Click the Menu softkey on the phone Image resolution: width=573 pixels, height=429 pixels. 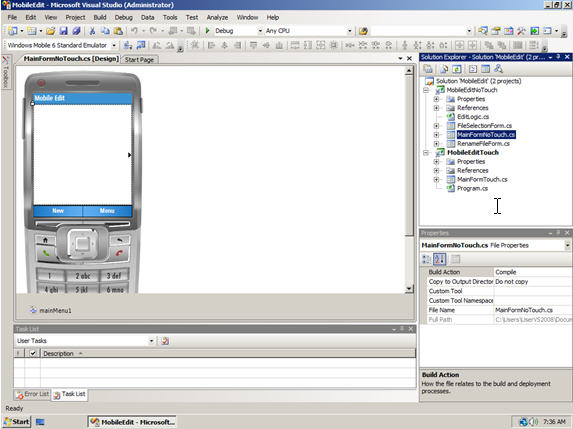[x=107, y=211]
